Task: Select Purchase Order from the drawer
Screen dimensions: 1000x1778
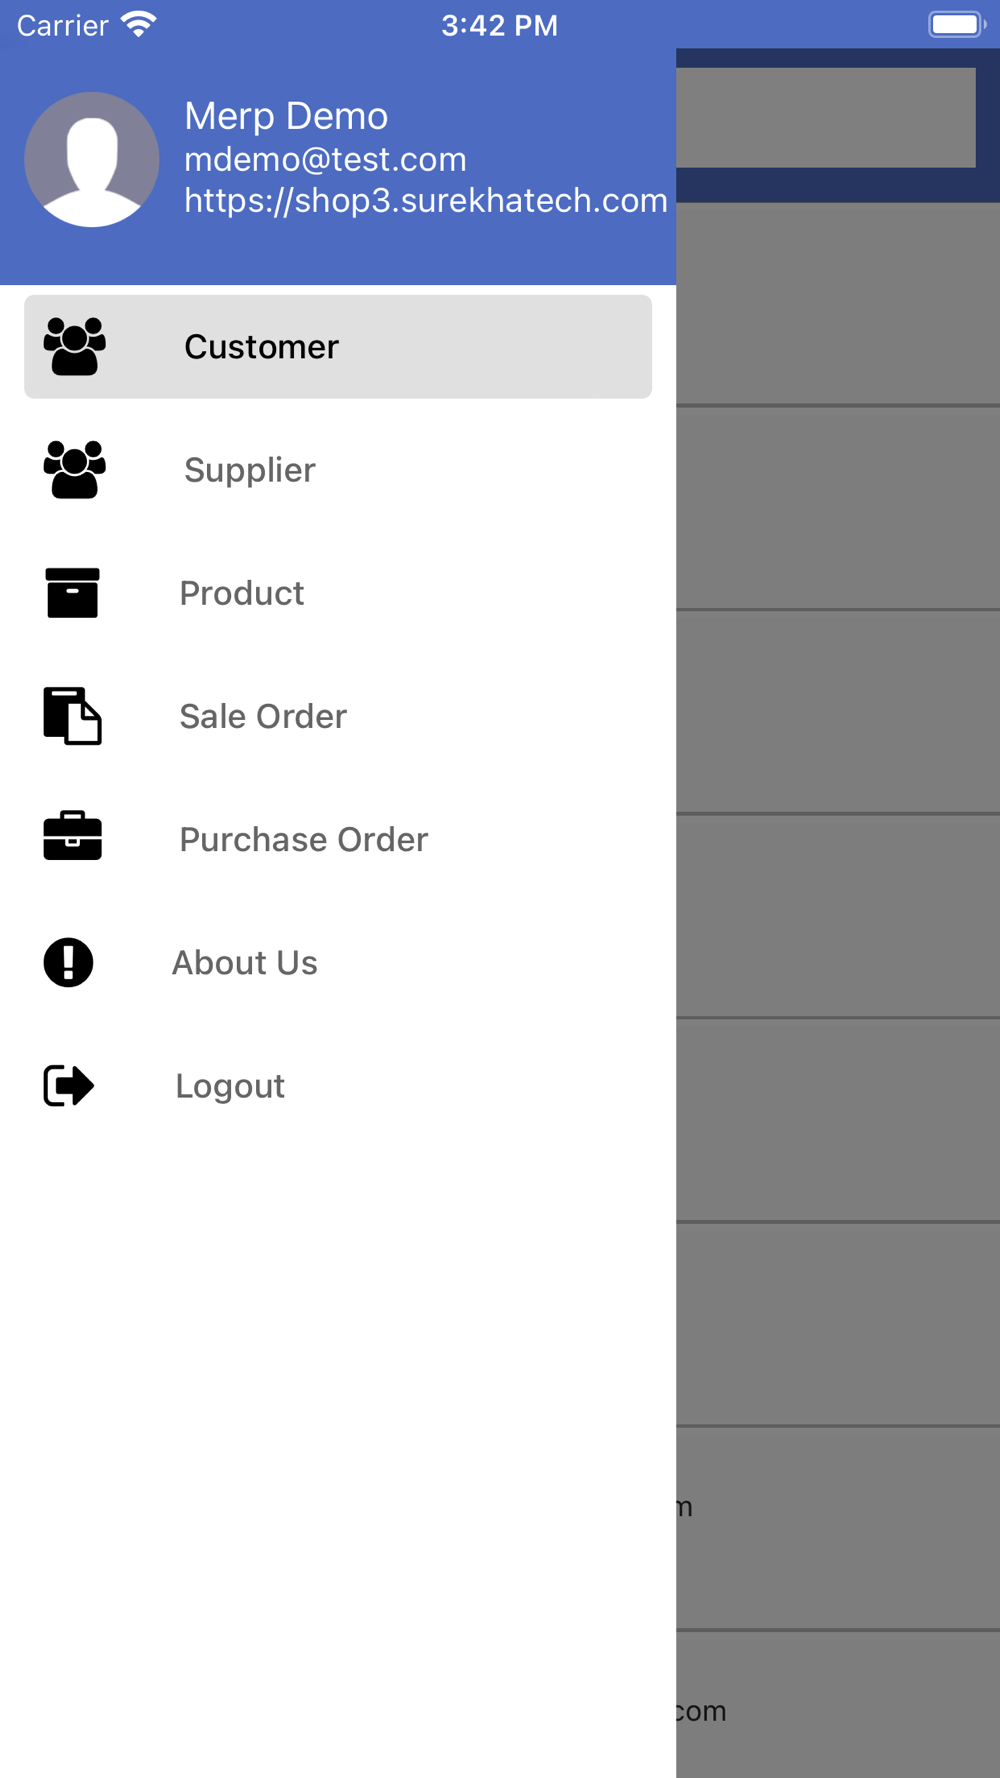Action: [303, 839]
